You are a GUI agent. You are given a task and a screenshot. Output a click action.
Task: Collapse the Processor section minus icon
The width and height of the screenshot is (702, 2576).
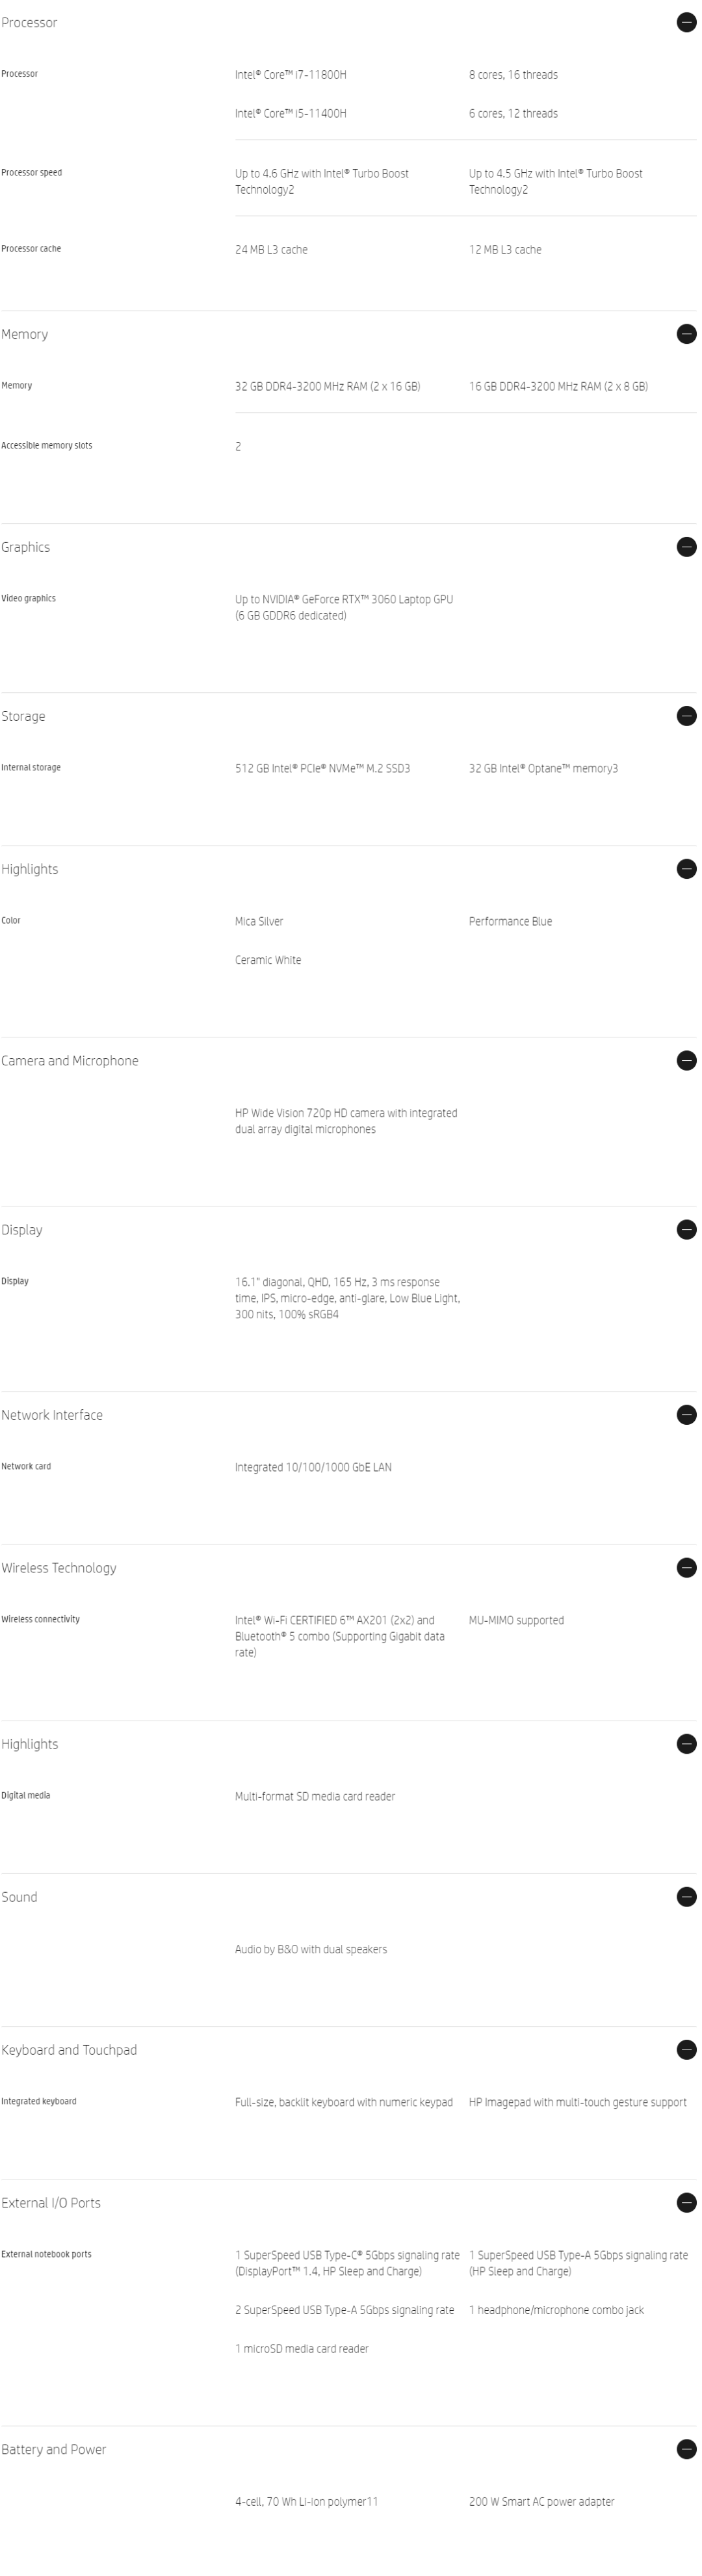686,22
